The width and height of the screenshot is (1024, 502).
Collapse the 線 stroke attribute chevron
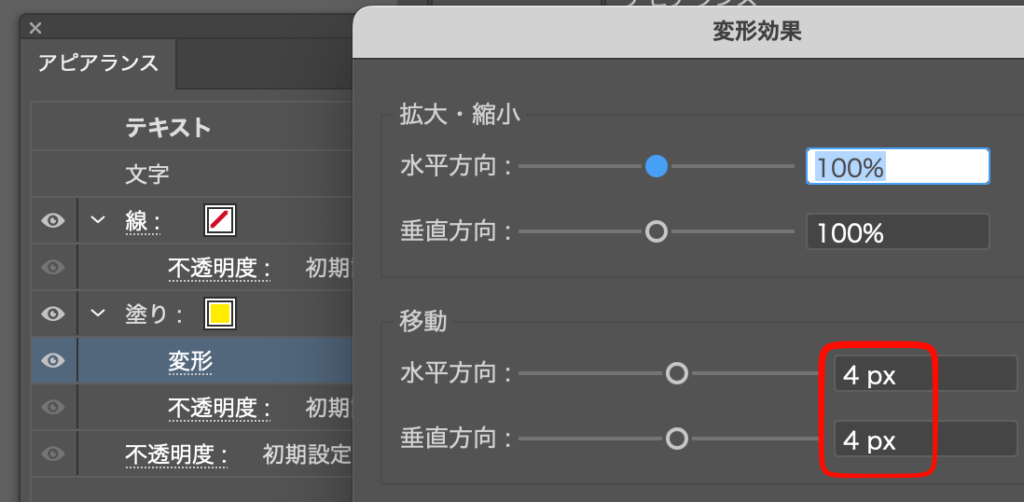coord(98,220)
